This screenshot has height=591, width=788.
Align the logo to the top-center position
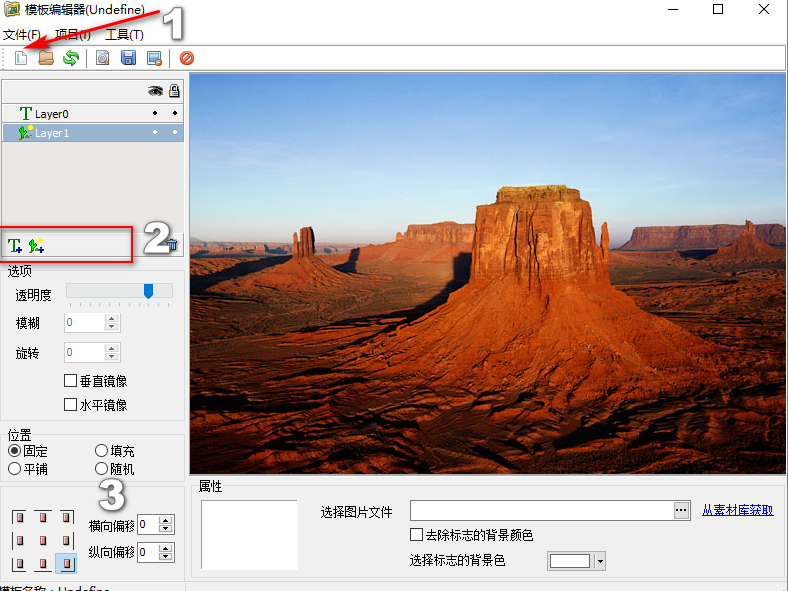pos(43,517)
